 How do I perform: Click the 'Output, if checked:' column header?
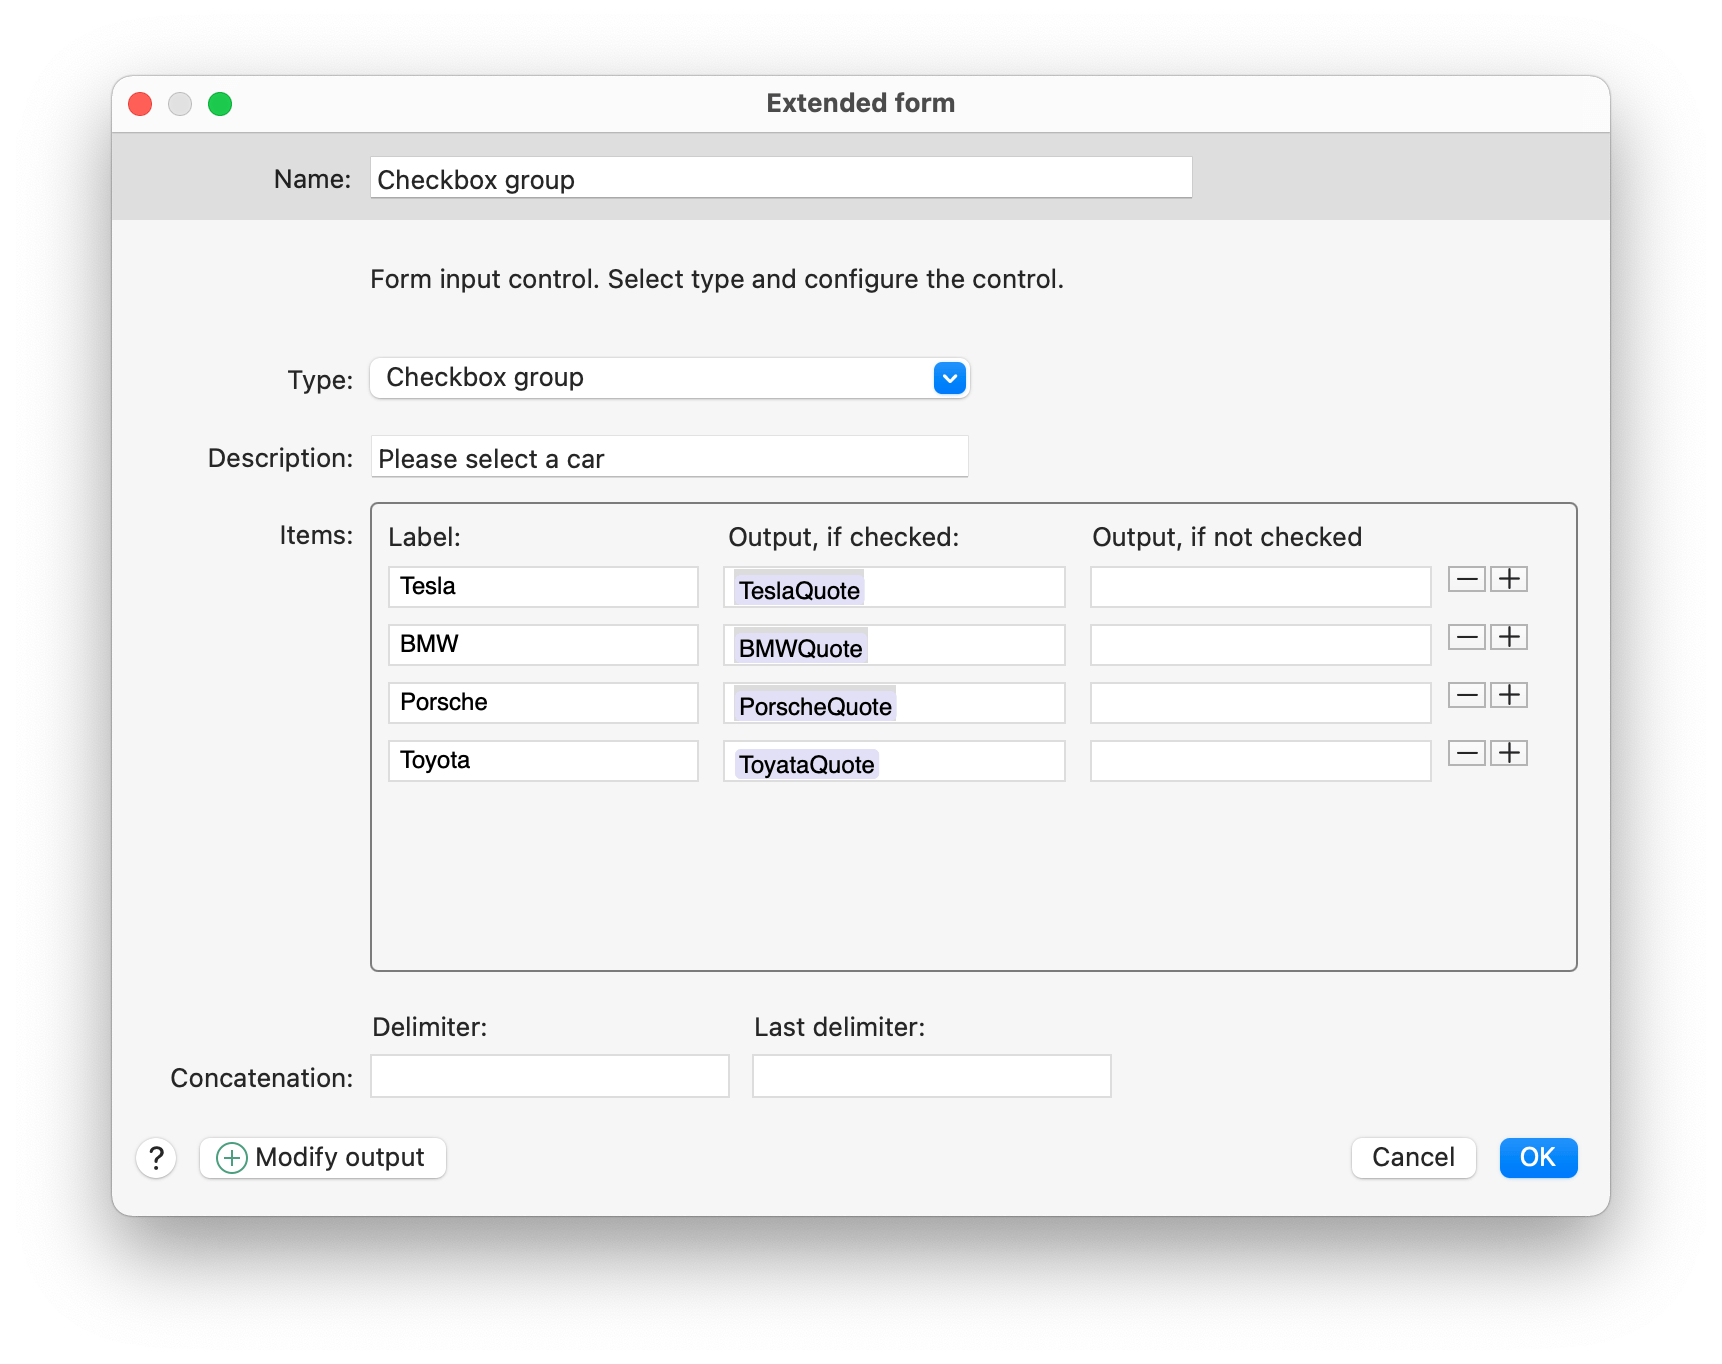tap(843, 537)
